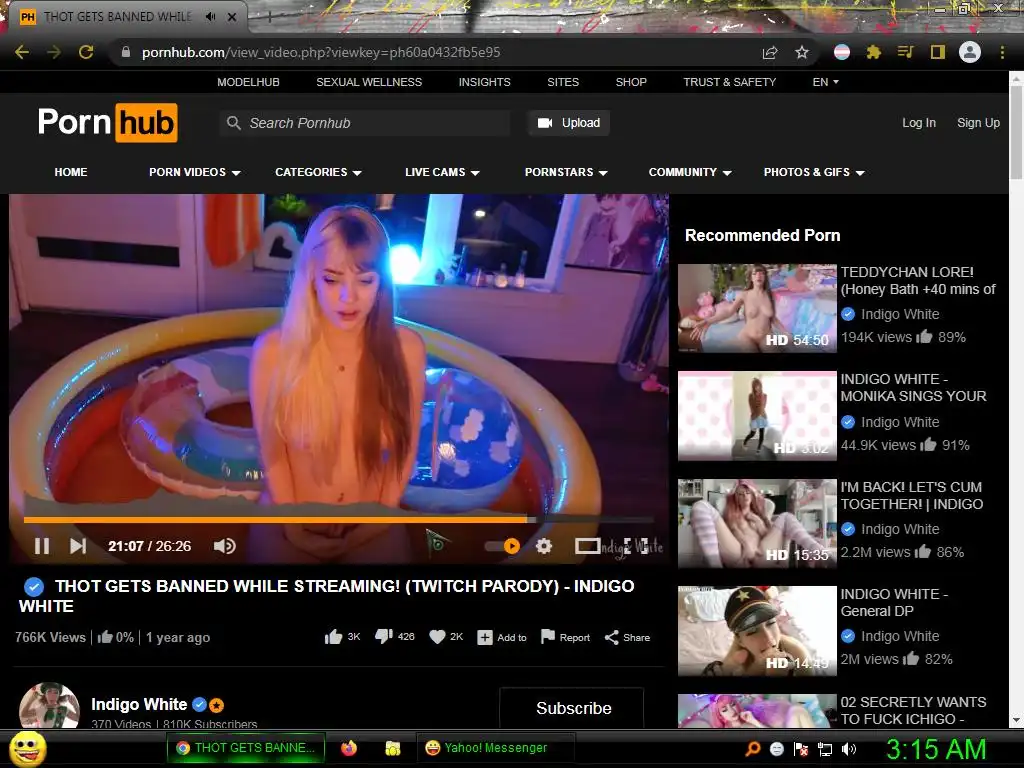Dislike the video with thumbs down
Image resolution: width=1024 pixels, height=768 pixels.
pyautogui.click(x=384, y=636)
